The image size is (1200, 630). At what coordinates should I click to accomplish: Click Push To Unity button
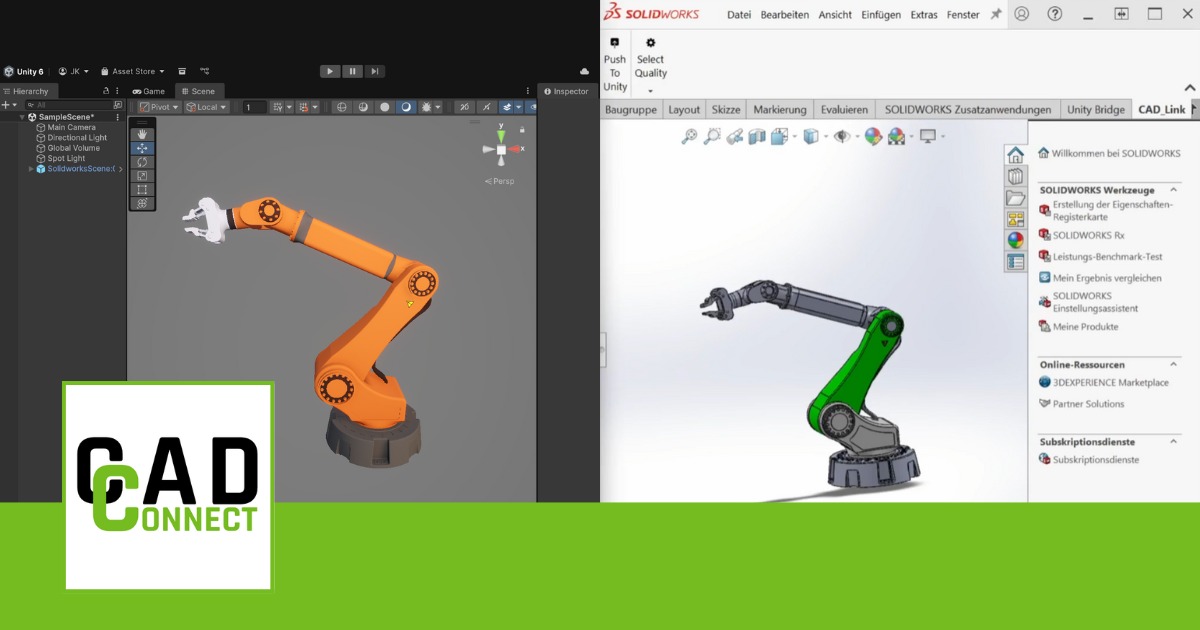pyautogui.click(x=615, y=65)
